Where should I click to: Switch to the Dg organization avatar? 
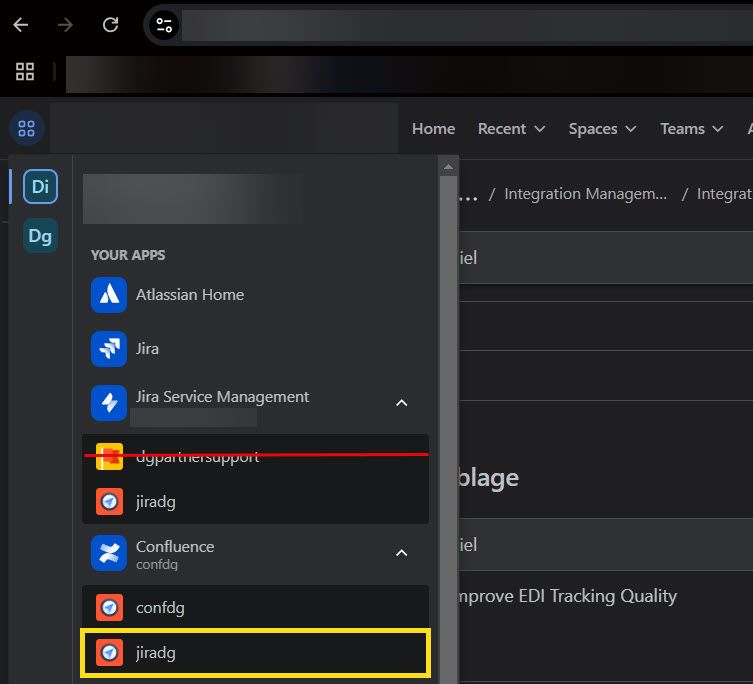pyautogui.click(x=40, y=236)
